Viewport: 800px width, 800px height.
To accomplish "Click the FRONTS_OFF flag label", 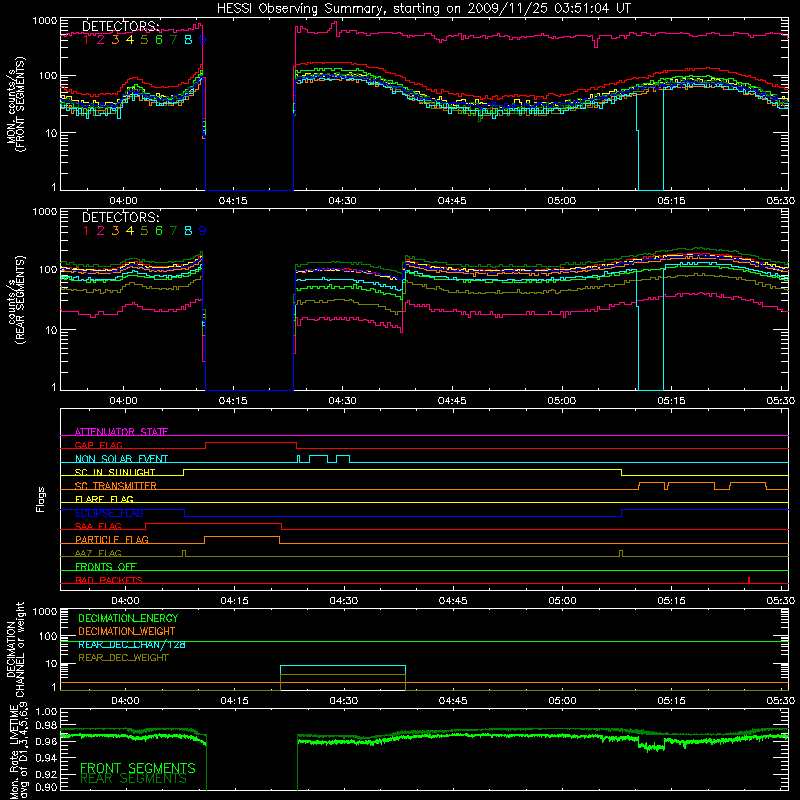I will click(106, 566).
